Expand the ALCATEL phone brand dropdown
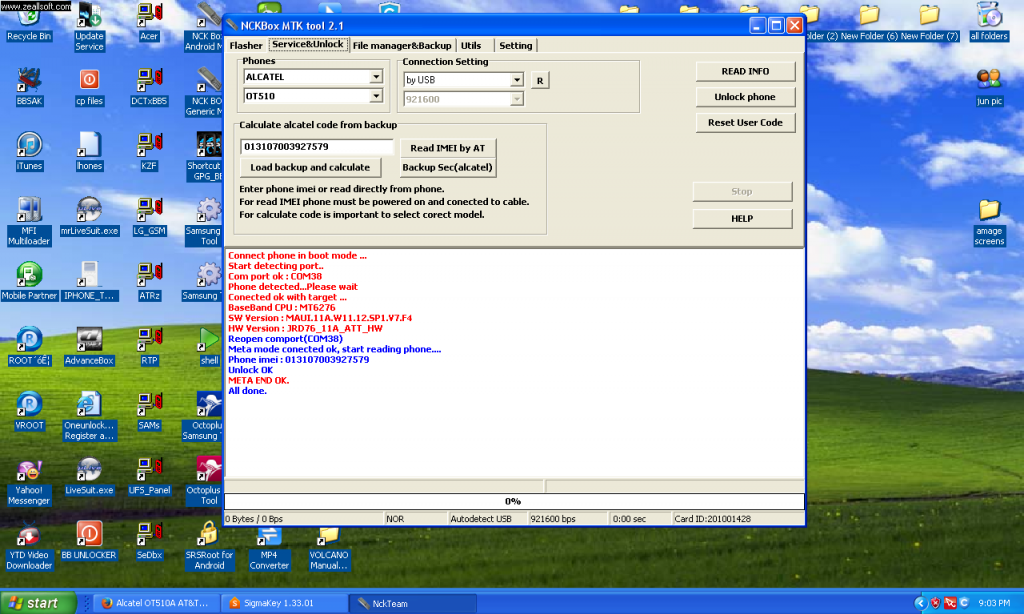Screen dimensions: 1024x614 pyautogui.click(x=376, y=77)
